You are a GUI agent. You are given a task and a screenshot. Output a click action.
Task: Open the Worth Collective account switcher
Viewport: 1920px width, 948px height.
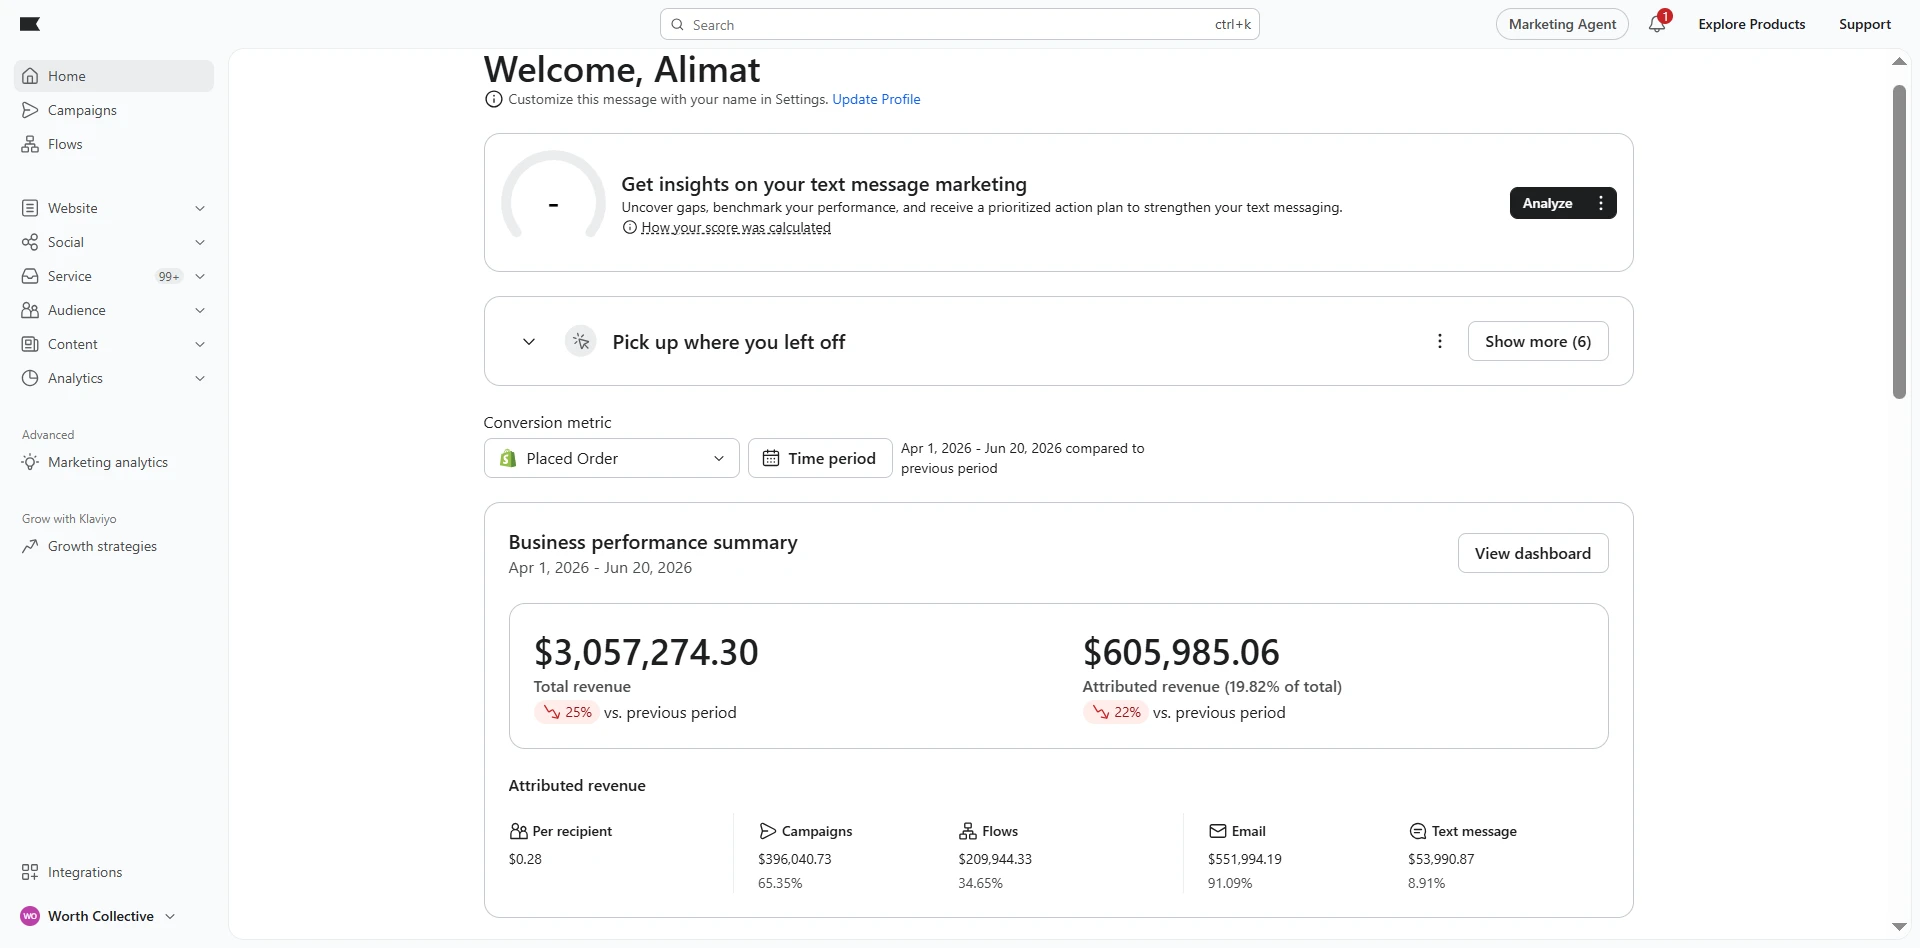[98, 916]
